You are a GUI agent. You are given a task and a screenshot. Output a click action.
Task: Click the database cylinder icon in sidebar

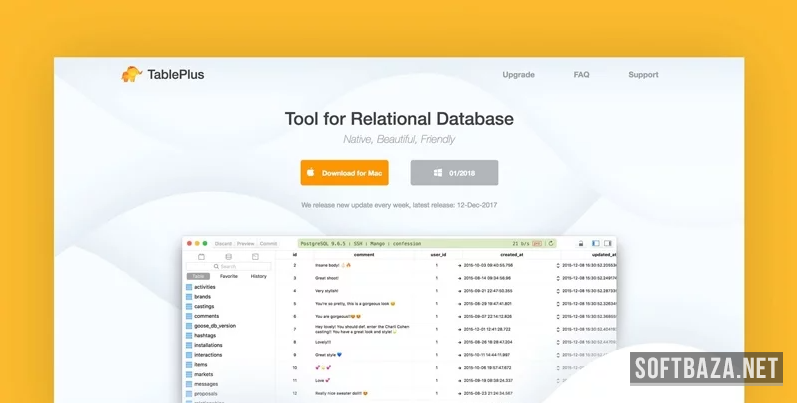[x=228, y=257]
